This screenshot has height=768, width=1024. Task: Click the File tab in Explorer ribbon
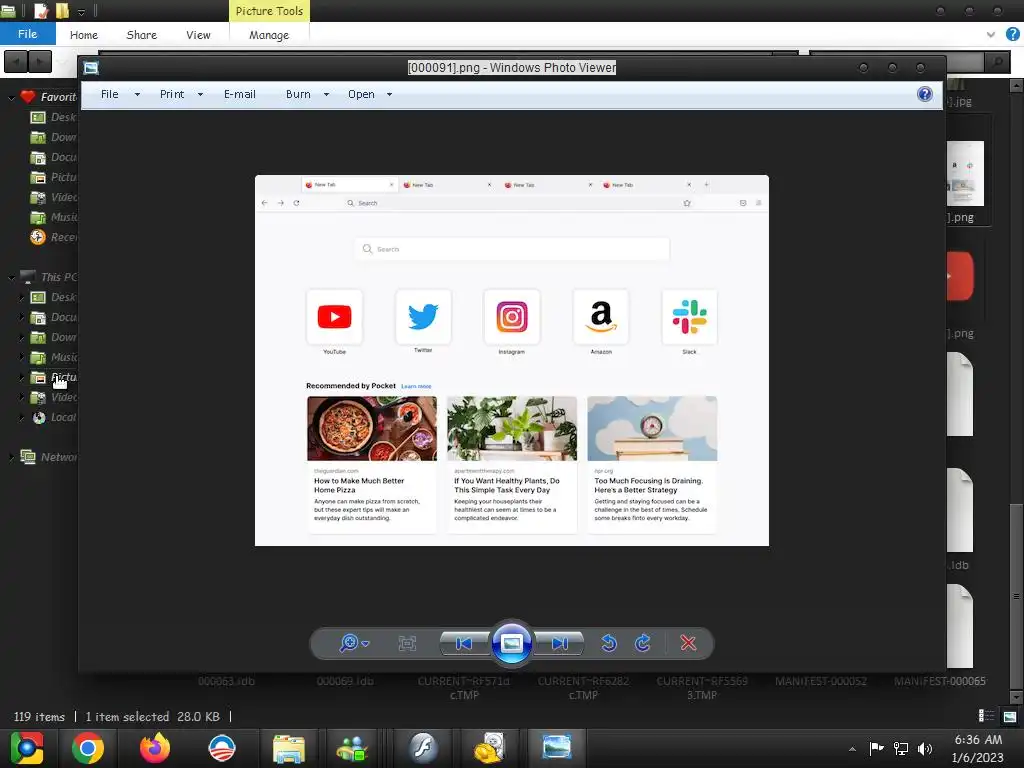tap(27, 34)
